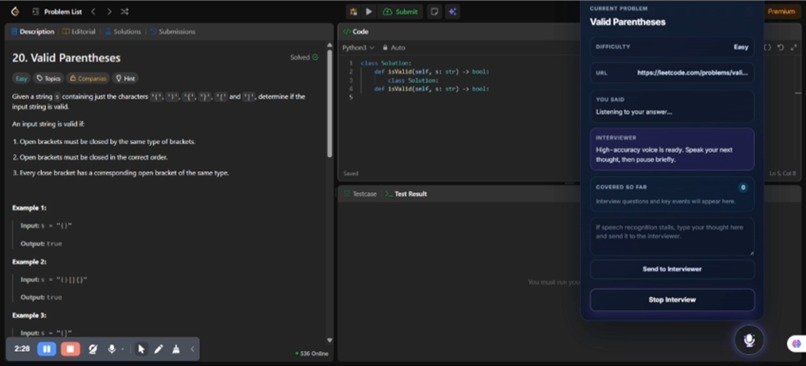This screenshot has width=806, height=366.
Task: Click the problem URL field
Action: pos(672,73)
